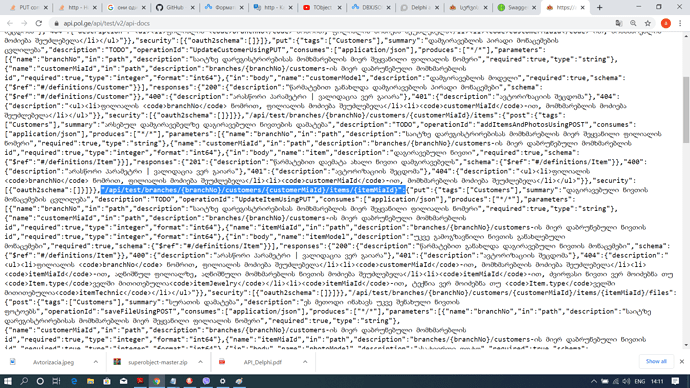690x388 pixels.
Task: Switch to the GitHub tab
Action: (x=175, y=7)
